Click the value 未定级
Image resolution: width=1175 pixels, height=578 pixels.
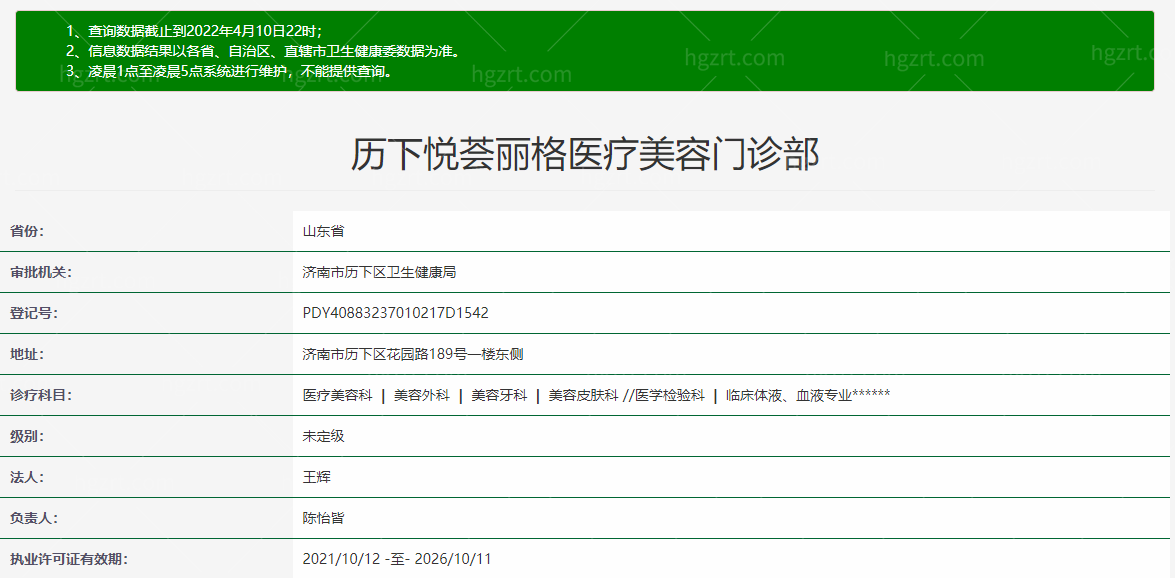324,436
